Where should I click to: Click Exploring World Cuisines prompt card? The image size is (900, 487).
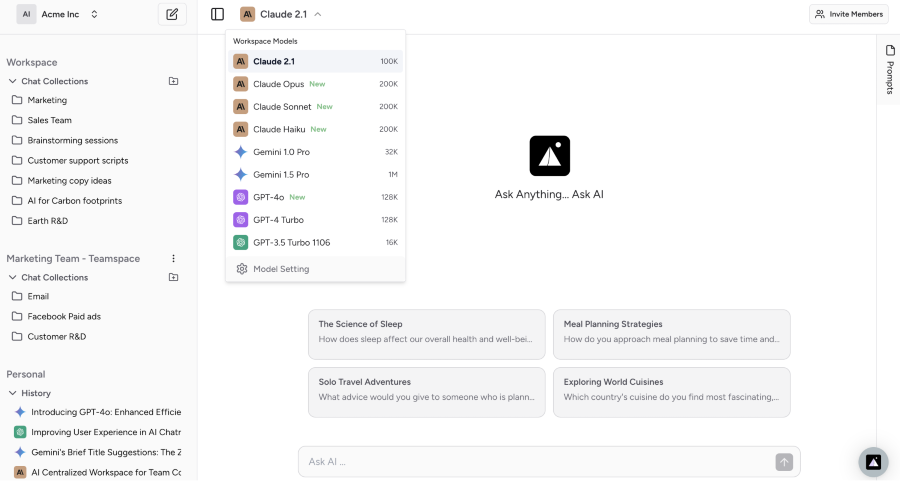pos(672,392)
